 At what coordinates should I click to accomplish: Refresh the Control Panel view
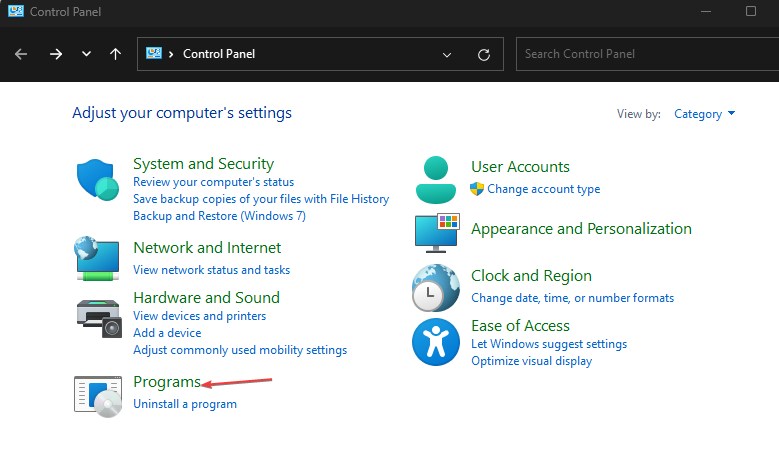pyautogui.click(x=484, y=54)
